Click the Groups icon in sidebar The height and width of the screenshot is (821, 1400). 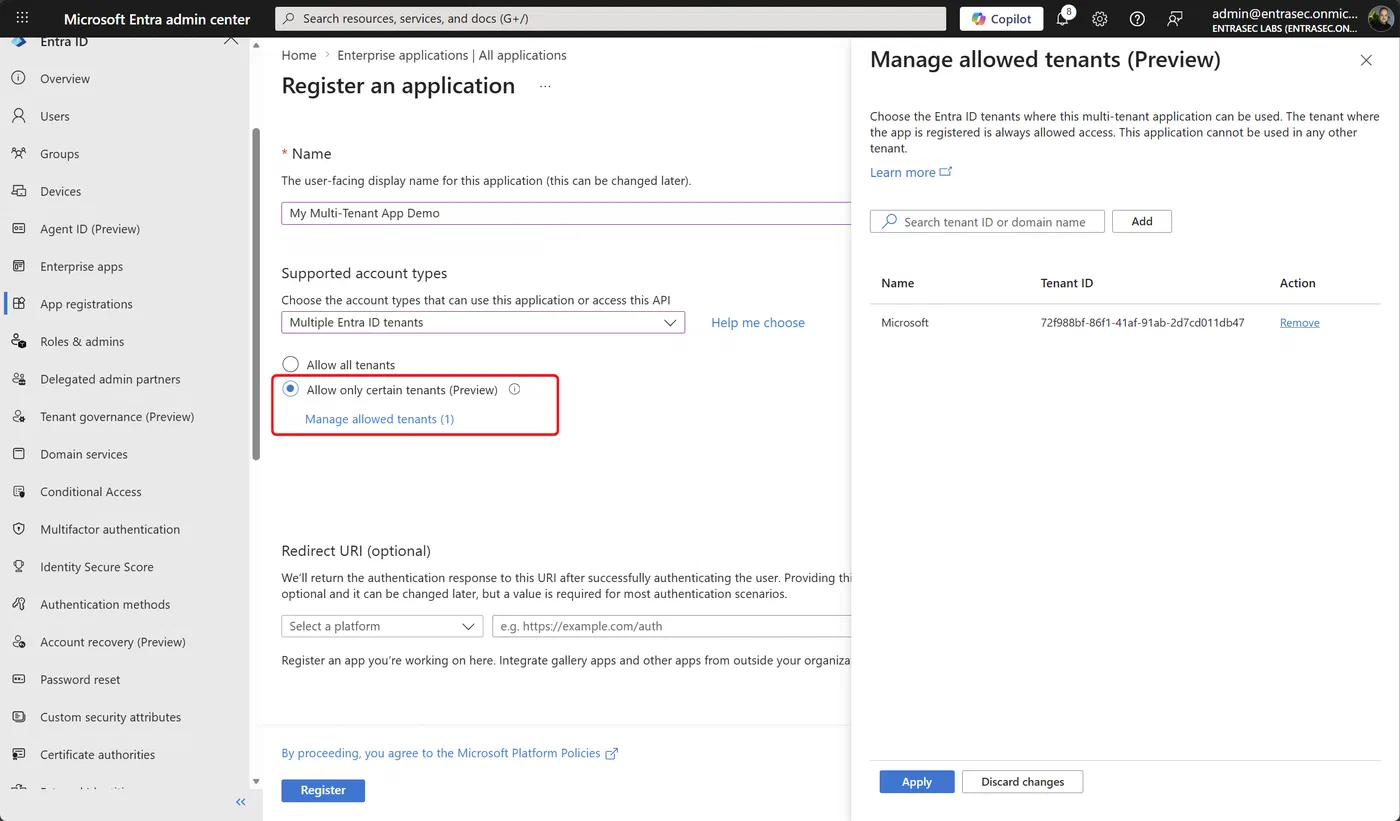pyautogui.click(x=19, y=154)
